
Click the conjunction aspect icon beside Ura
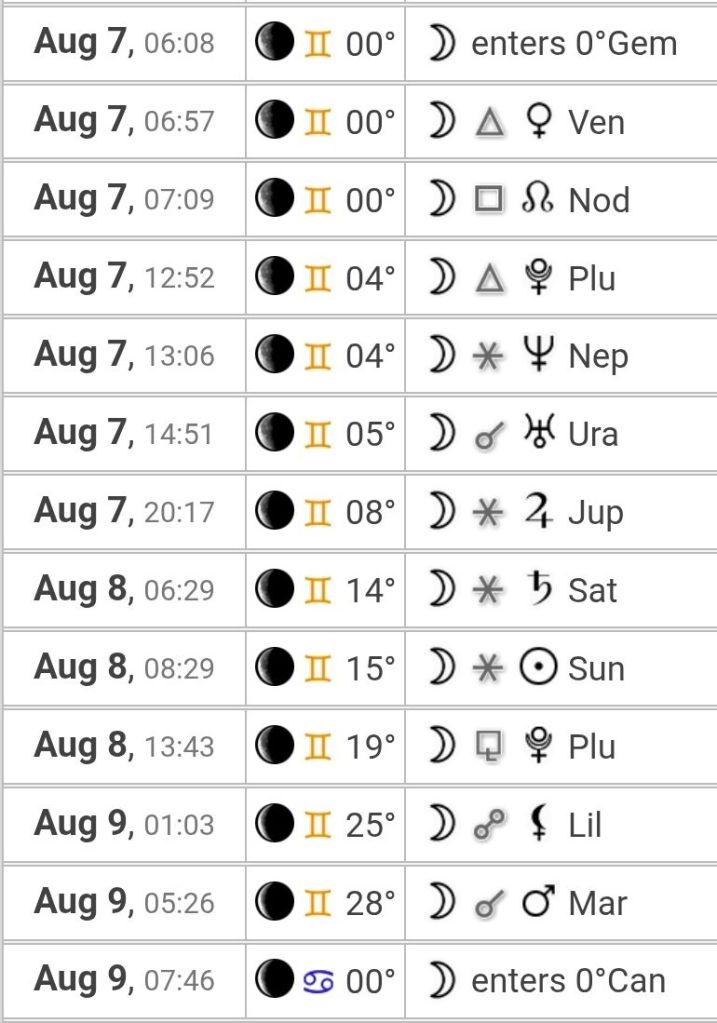[489, 435]
